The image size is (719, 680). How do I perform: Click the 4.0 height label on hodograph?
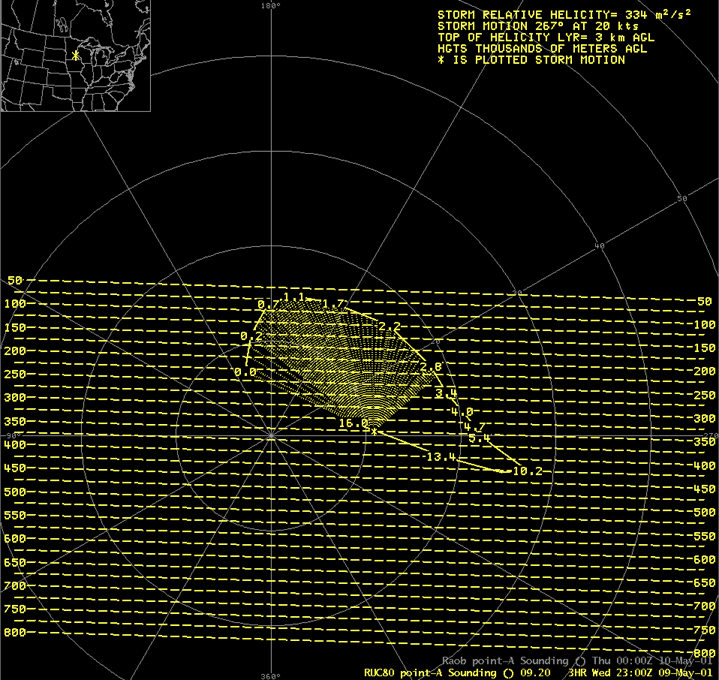pyautogui.click(x=462, y=412)
